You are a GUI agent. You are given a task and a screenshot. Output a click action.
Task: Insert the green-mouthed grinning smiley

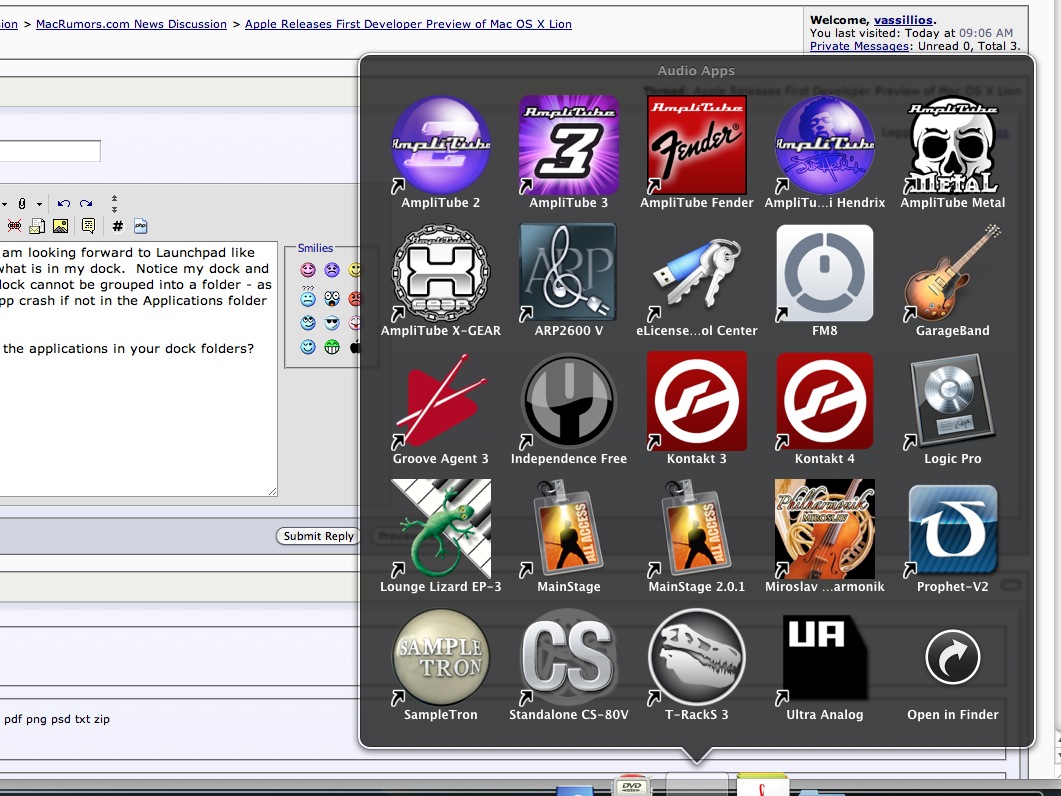[x=332, y=347]
